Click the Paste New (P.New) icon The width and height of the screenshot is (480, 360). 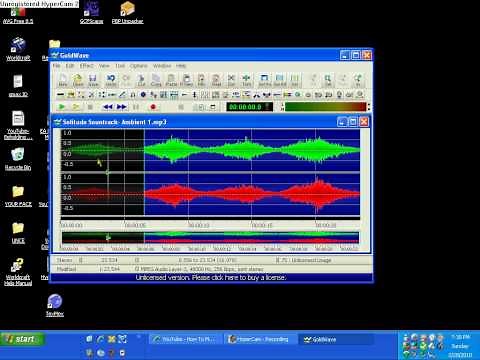(x=186, y=80)
